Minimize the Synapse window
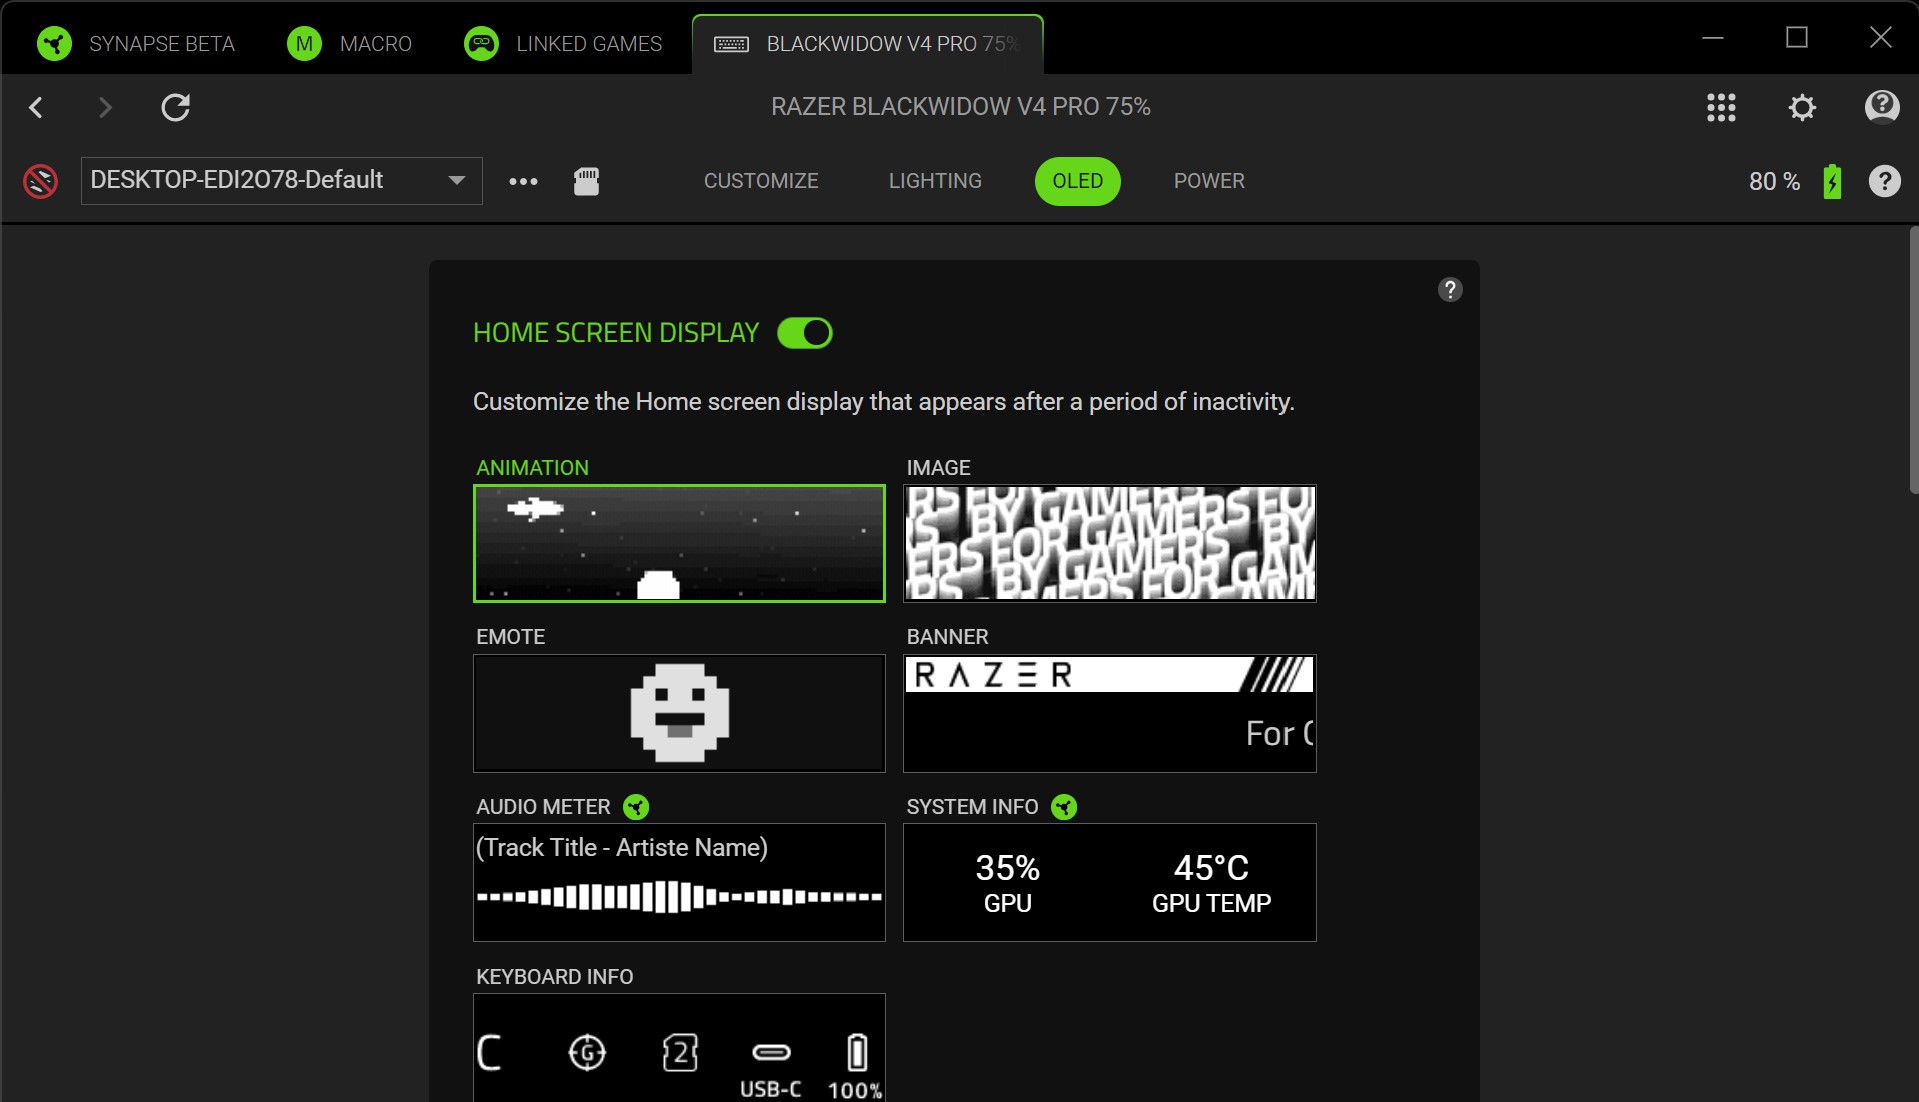The height and width of the screenshot is (1102, 1919). tap(1713, 38)
